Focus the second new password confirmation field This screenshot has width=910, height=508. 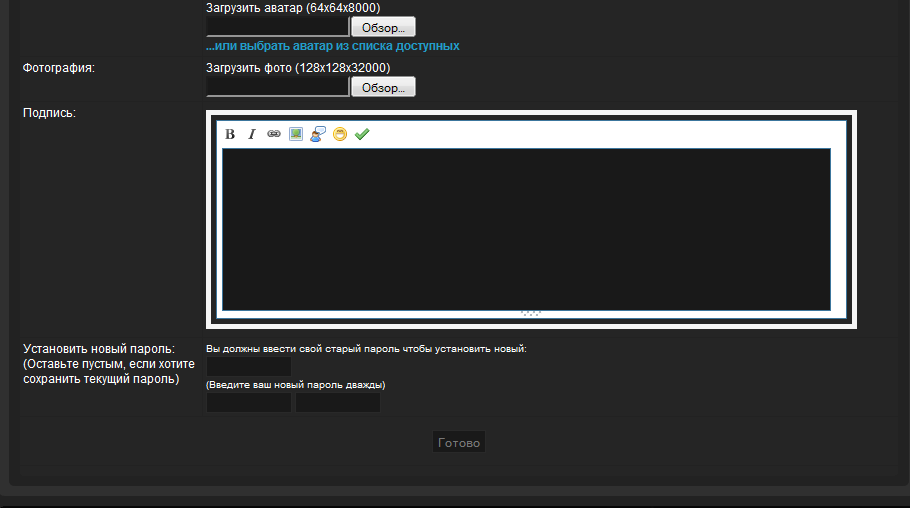[x=338, y=402]
